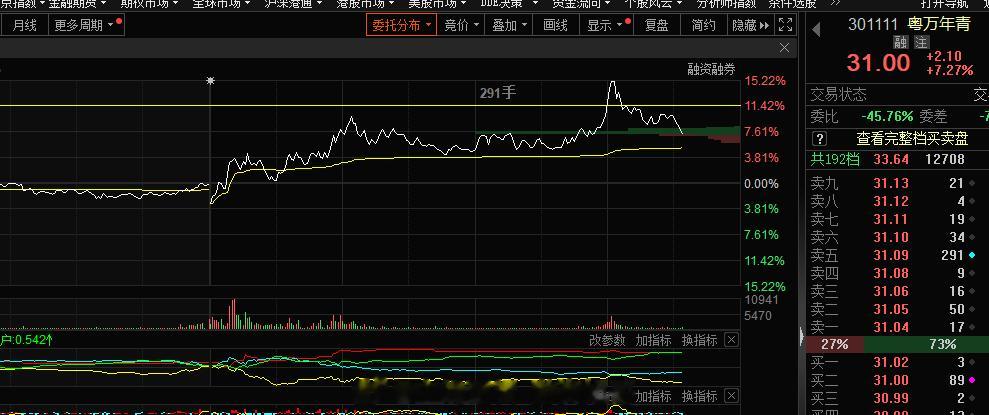
Task: Click change percent +7.27%
Action: 949,70
